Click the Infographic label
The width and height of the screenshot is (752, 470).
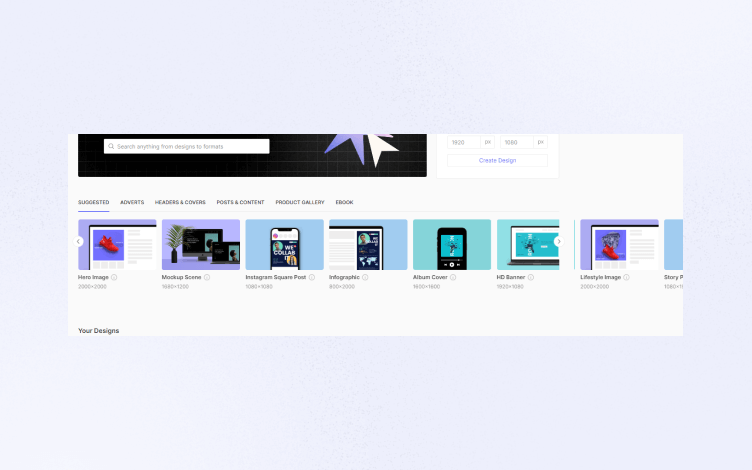(x=344, y=277)
